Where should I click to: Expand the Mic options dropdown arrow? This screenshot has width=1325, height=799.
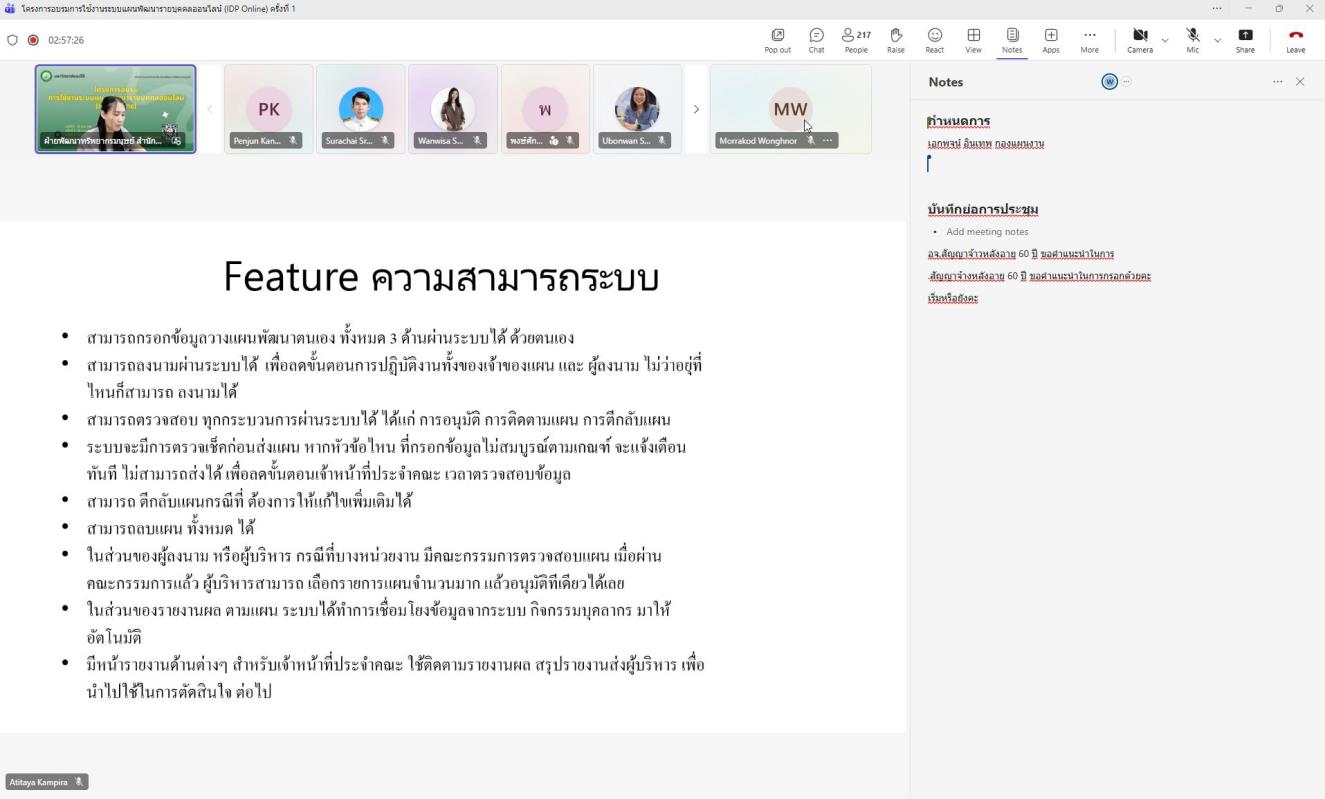pos(1217,40)
